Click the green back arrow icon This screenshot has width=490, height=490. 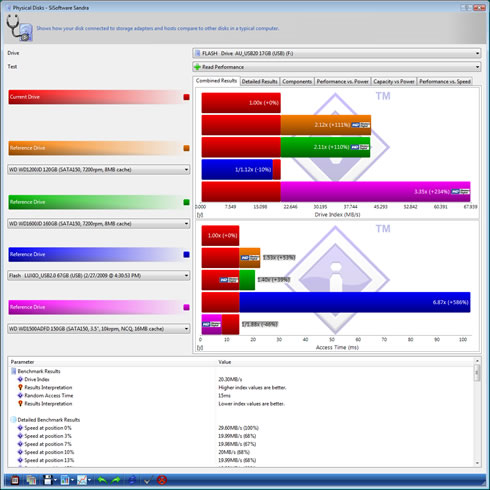click(102, 480)
